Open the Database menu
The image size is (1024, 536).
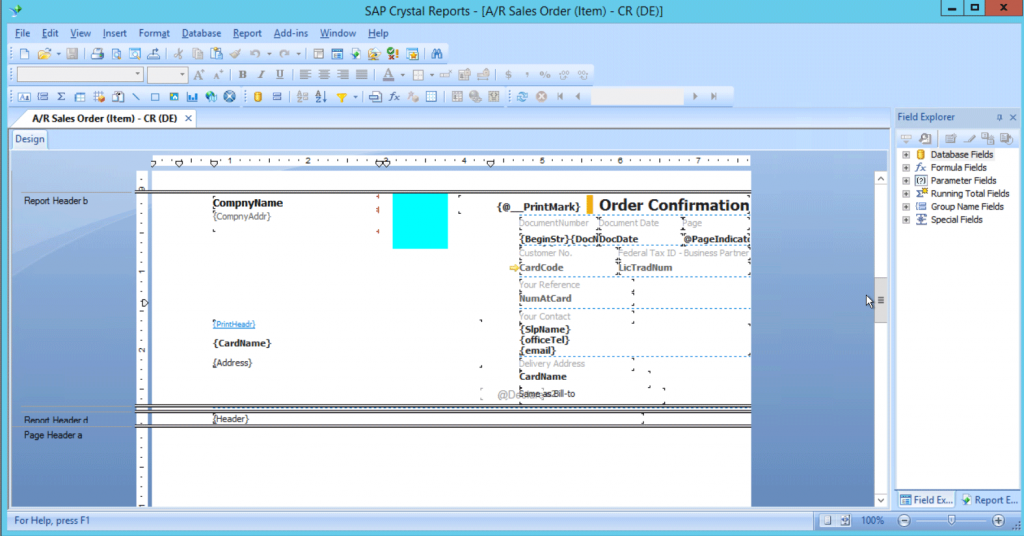point(201,33)
